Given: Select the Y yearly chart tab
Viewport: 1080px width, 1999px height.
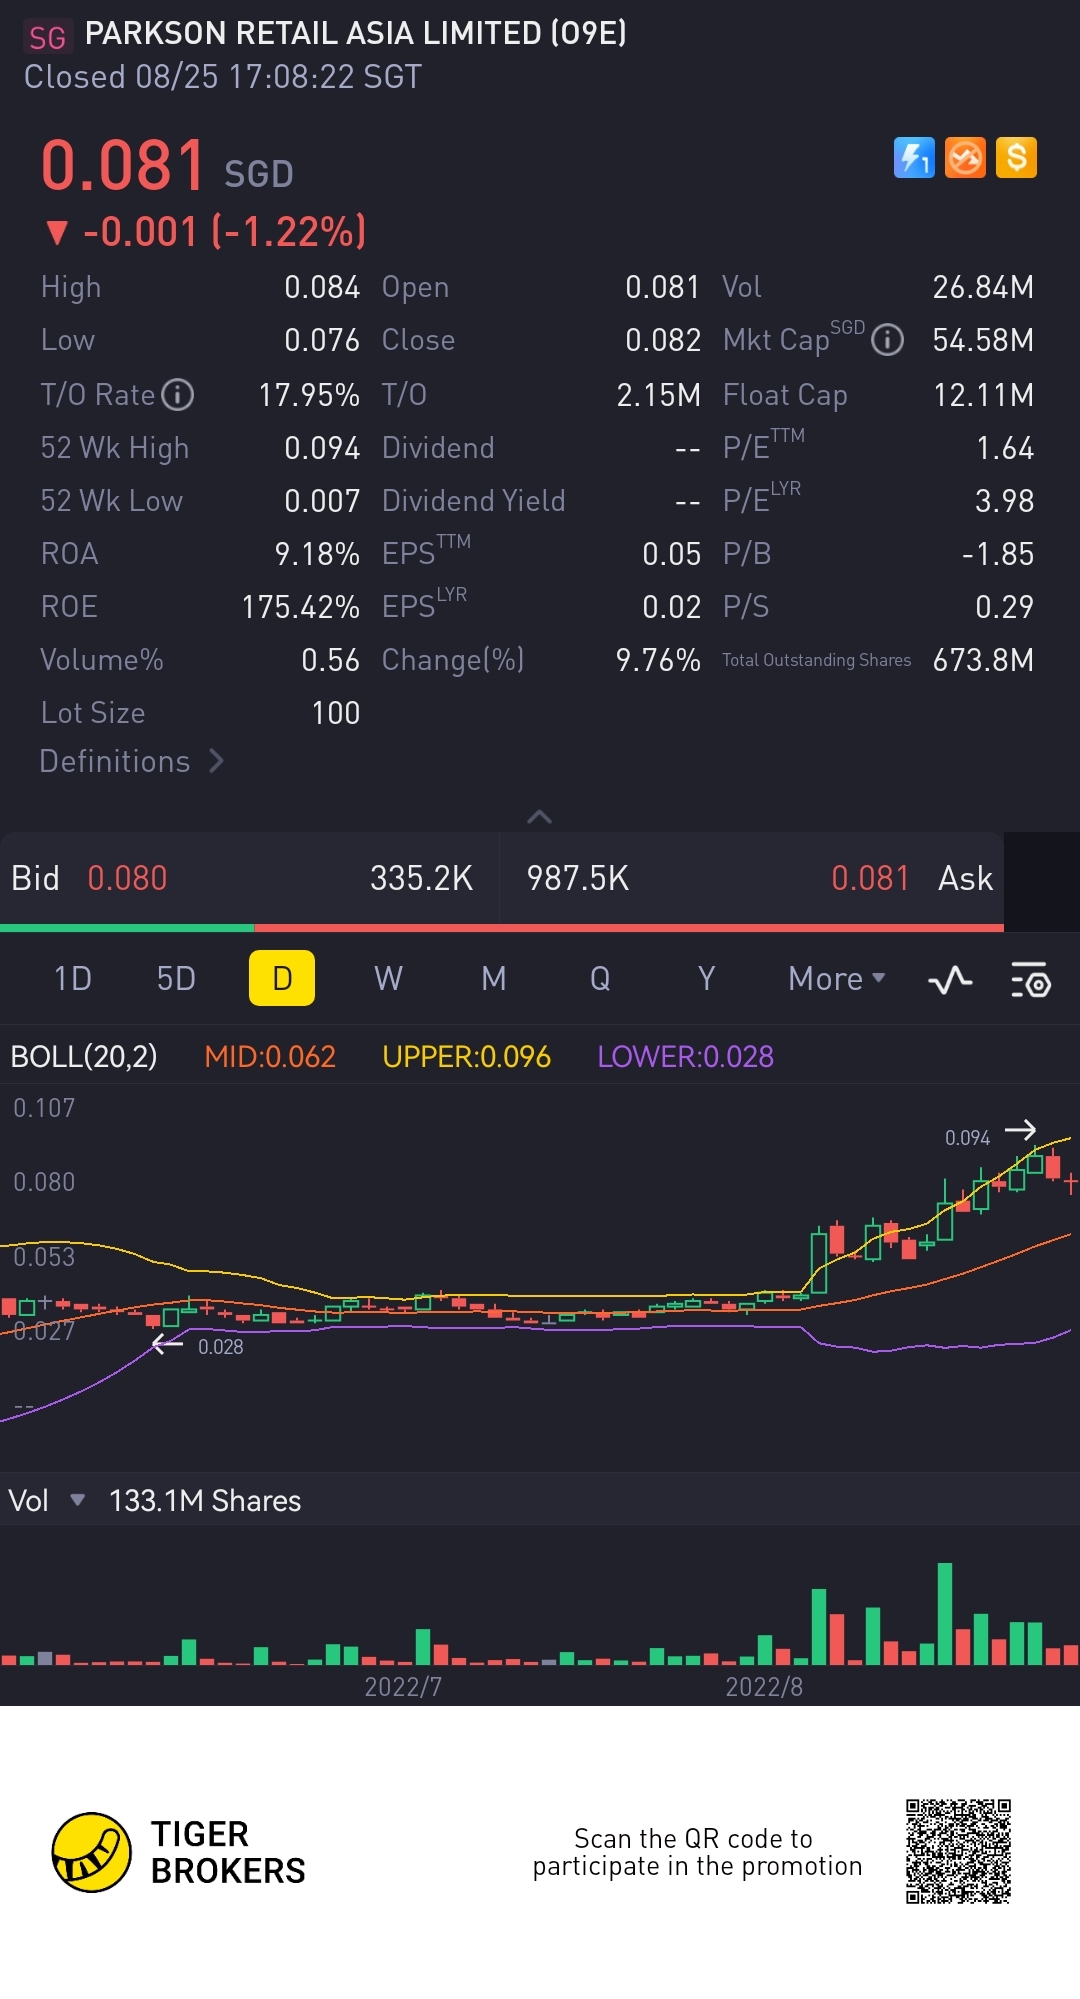Looking at the screenshot, I should (x=706, y=978).
